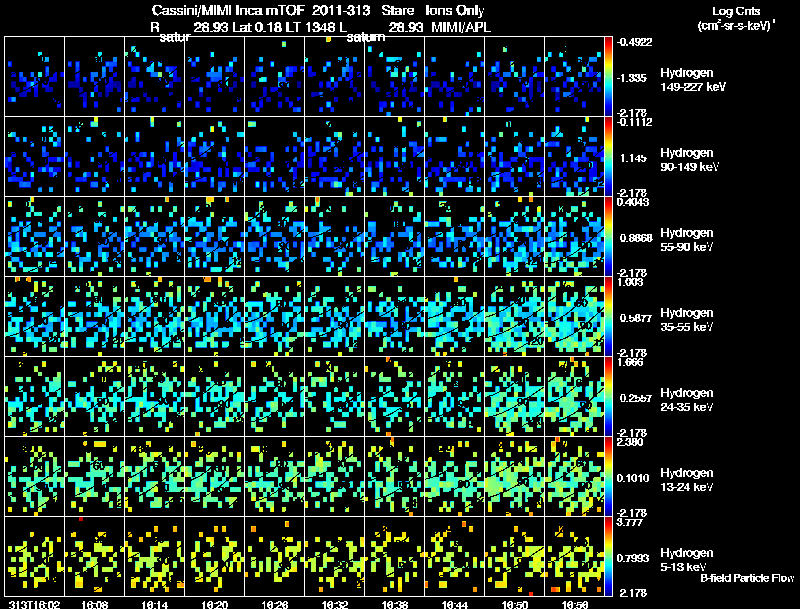Open the 55-90 keV panel above 16:44
Screen dimensions: 800x609
[x=455, y=237]
